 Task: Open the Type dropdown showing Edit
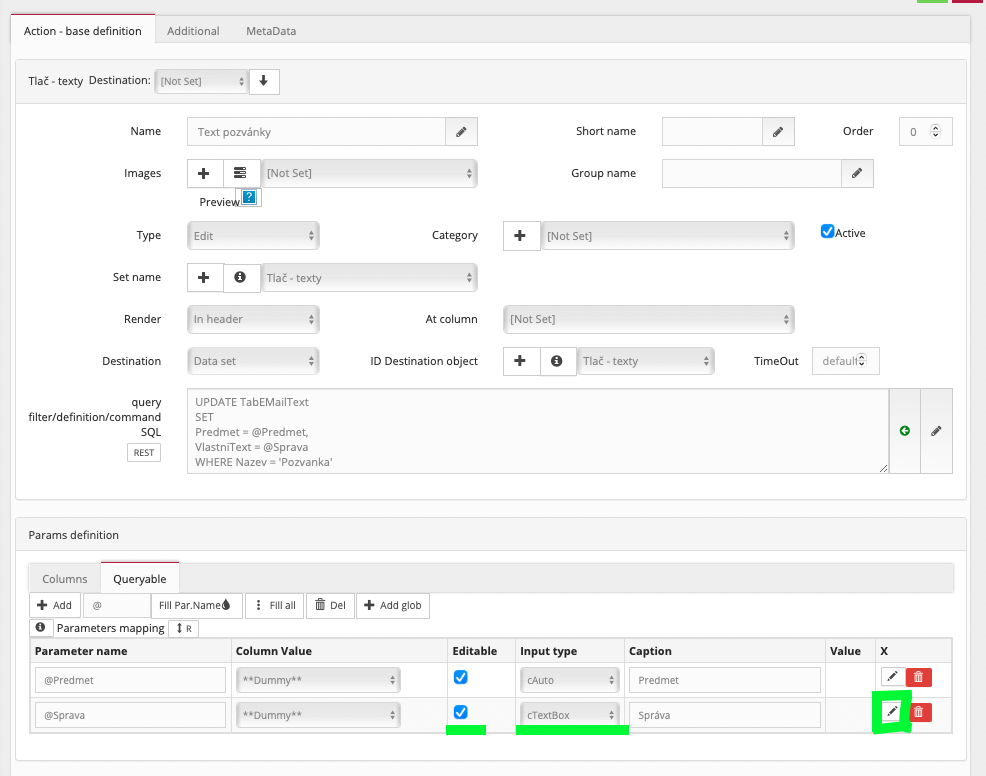click(x=253, y=236)
